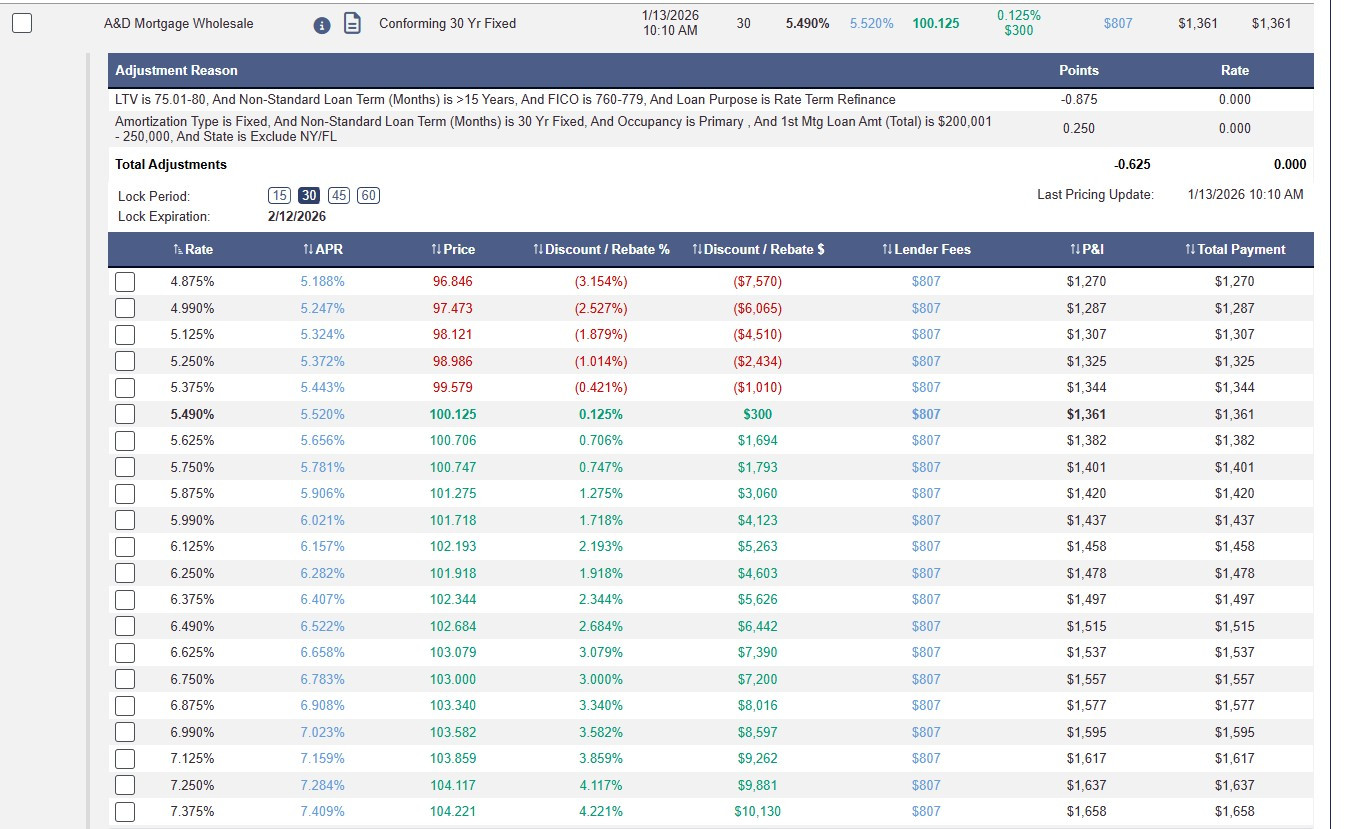1360x829 pixels.
Task: Select the -0.625 total adjustments points
Action: [1132, 165]
